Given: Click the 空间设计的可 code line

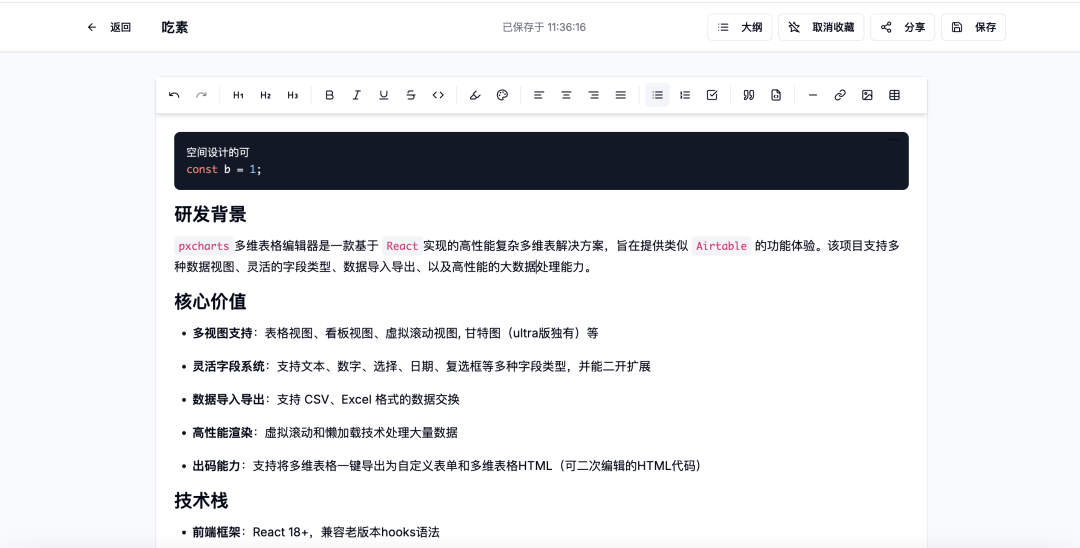Looking at the screenshot, I should click(218, 152).
